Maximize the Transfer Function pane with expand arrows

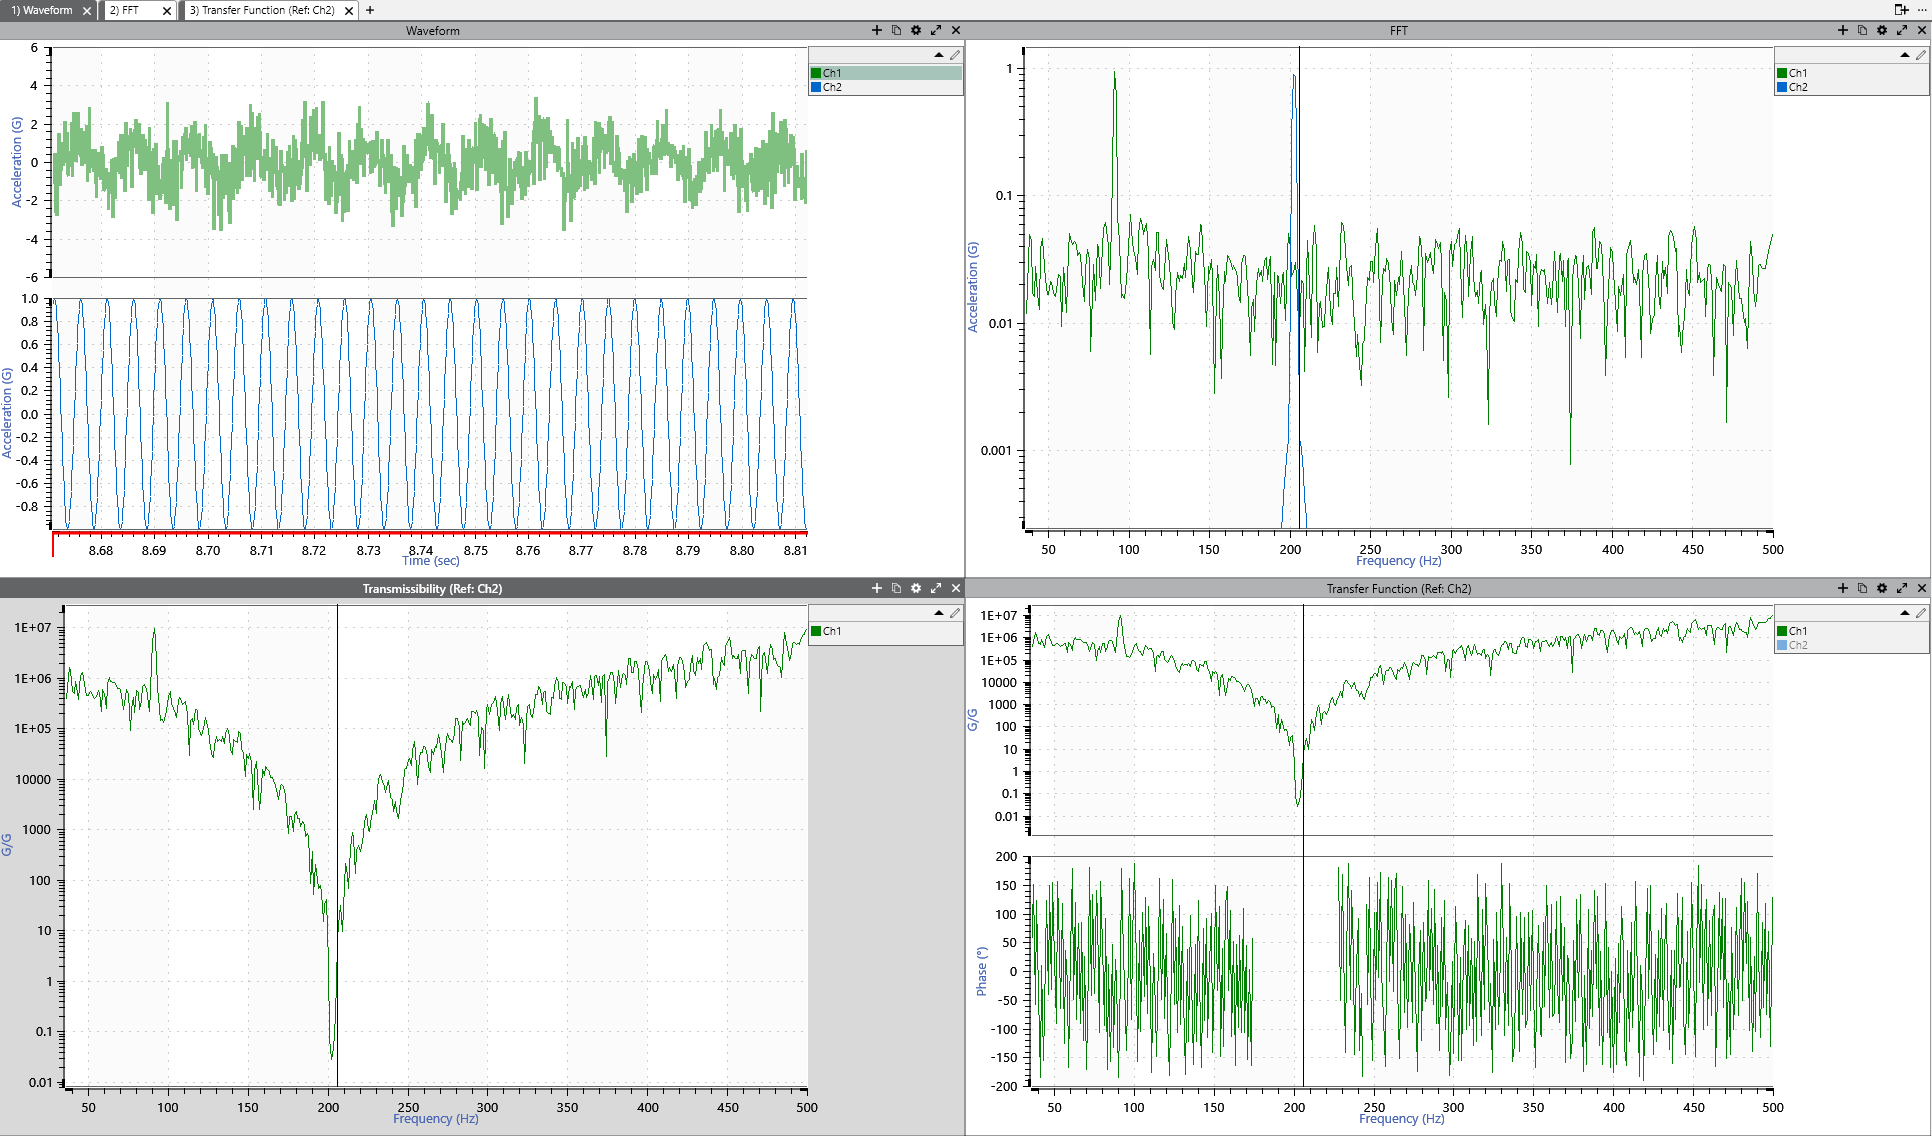click(x=1902, y=588)
